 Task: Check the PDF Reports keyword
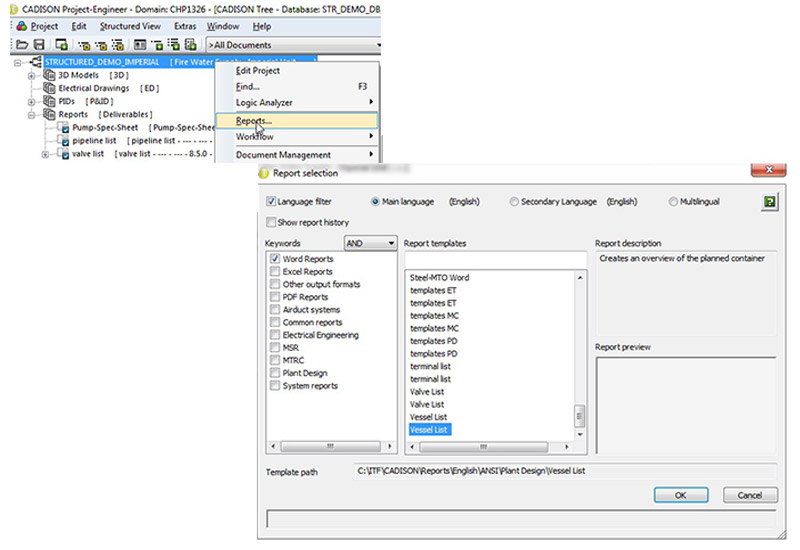(275, 297)
